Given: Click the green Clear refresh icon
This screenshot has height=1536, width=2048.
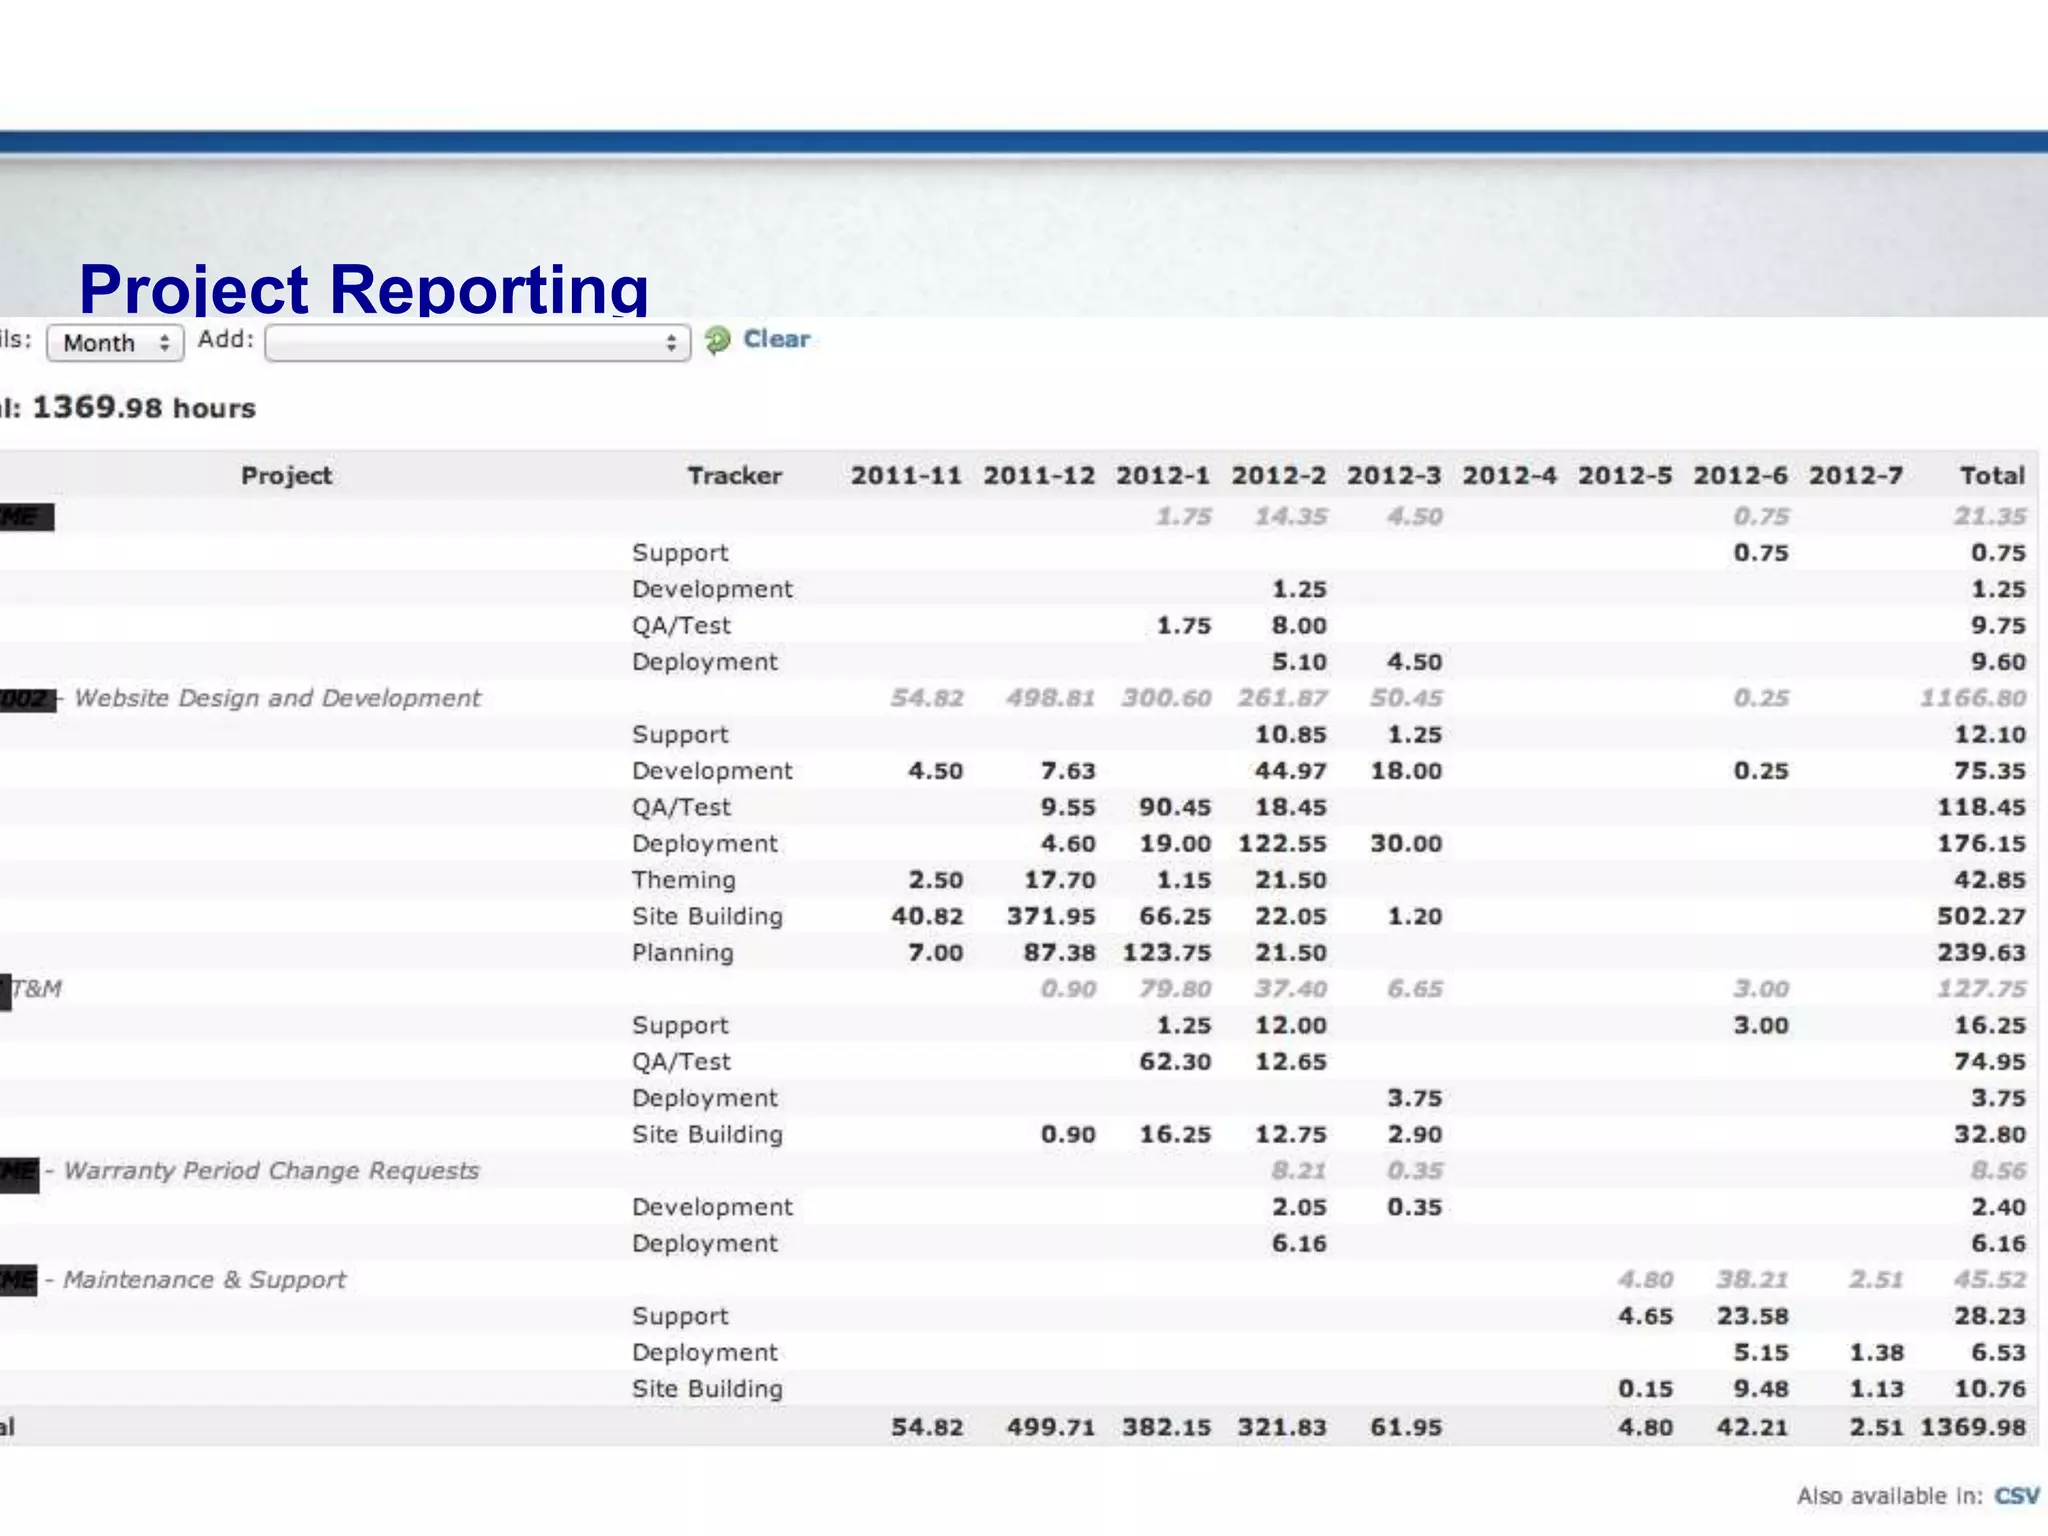Looking at the screenshot, I should (x=717, y=340).
